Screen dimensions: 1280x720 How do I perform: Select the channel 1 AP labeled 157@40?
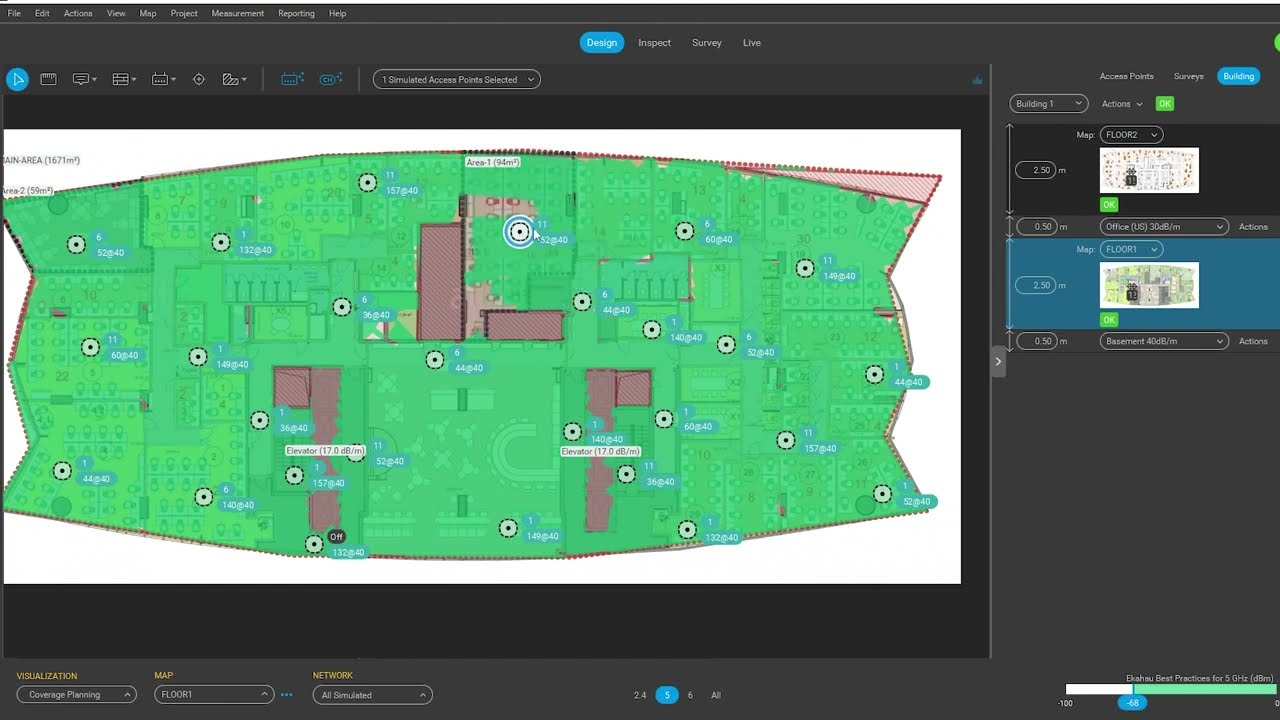pyautogui.click(x=294, y=476)
